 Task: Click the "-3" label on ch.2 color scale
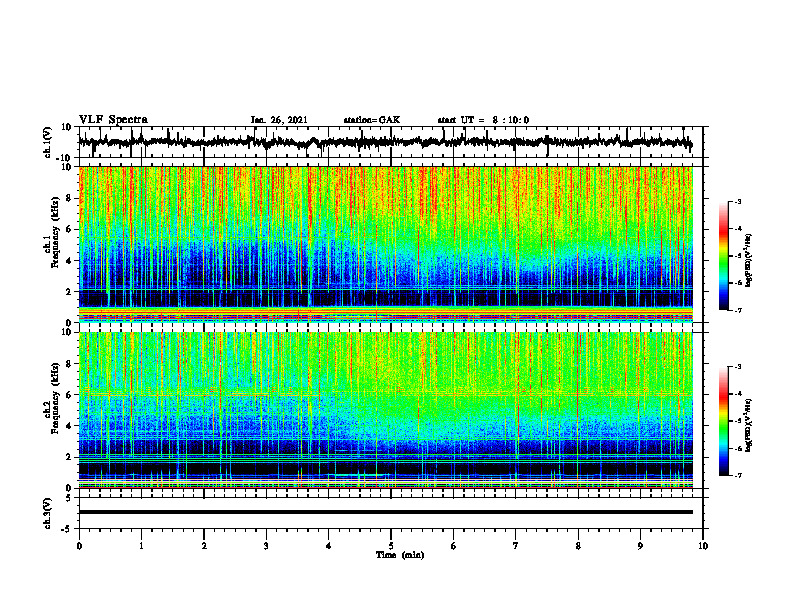[x=737, y=367]
